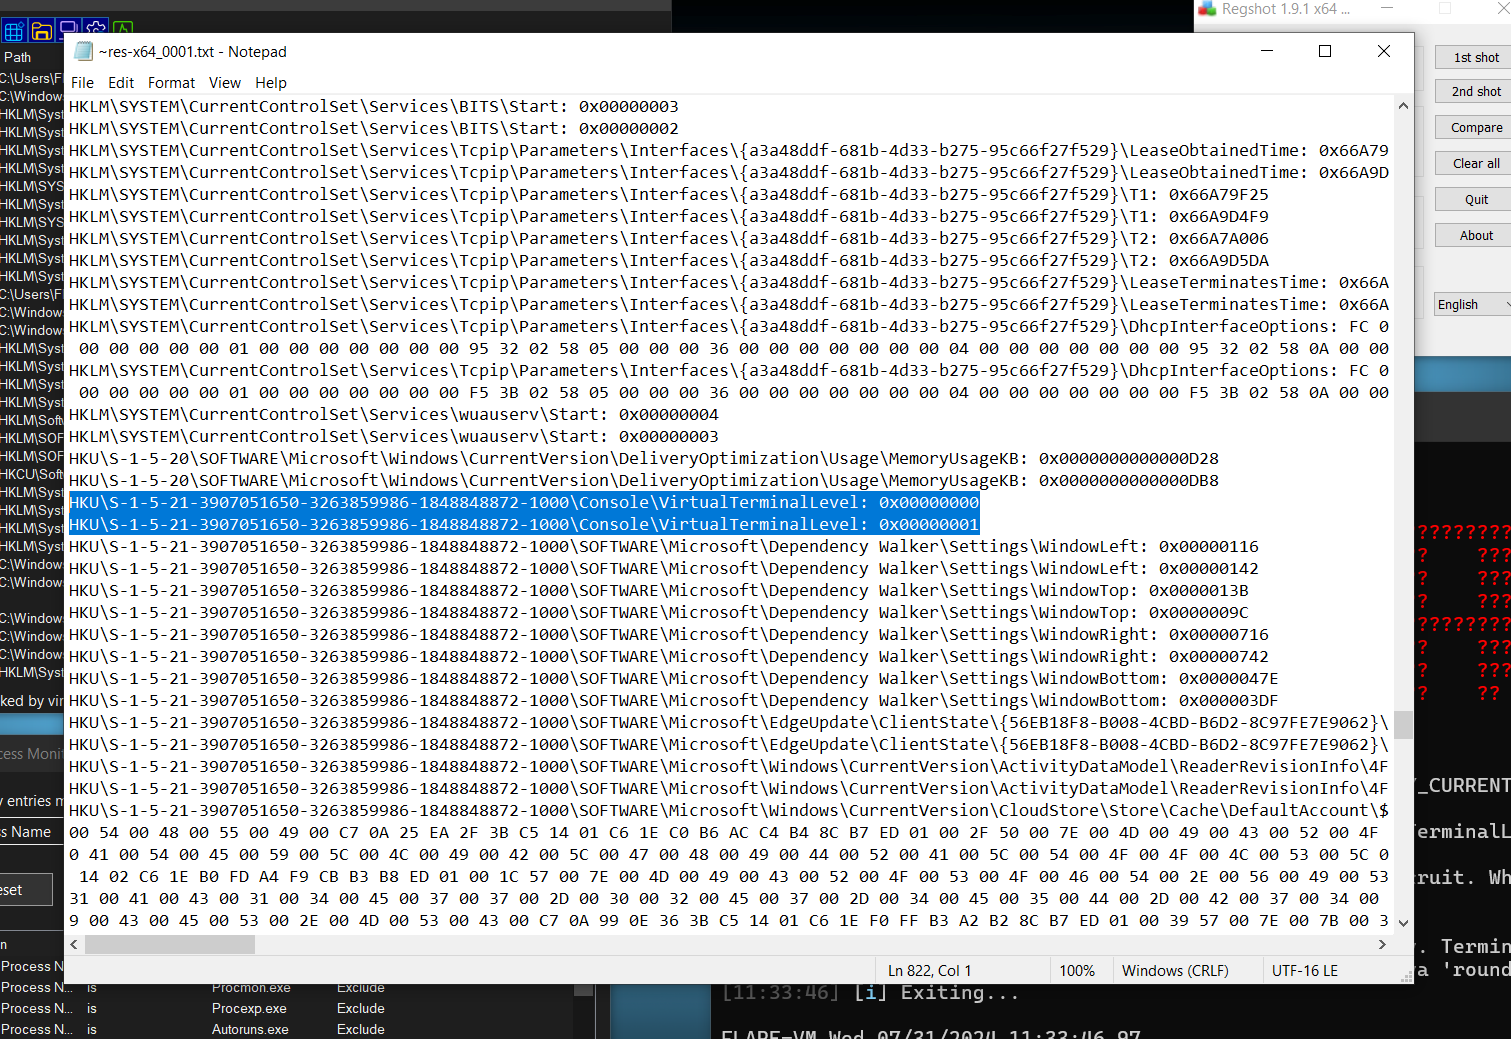Viewport: 1511px width, 1039px height.
Task: Click the Ln 822, Col 1 status indicator
Action: (929, 970)
